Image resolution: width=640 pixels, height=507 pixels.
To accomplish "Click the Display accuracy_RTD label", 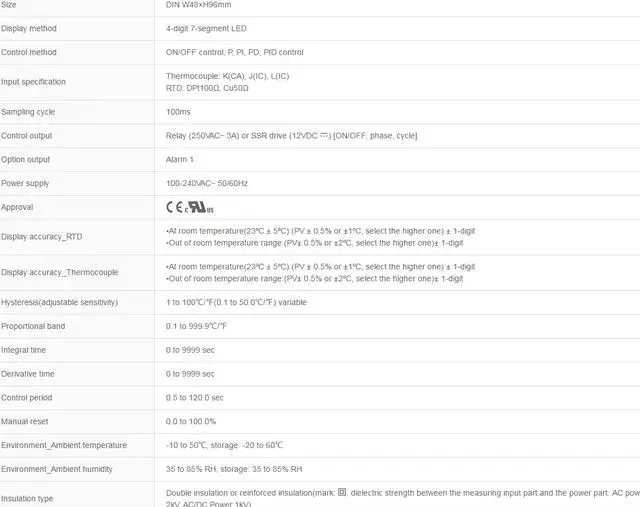I will click(42, 237).
